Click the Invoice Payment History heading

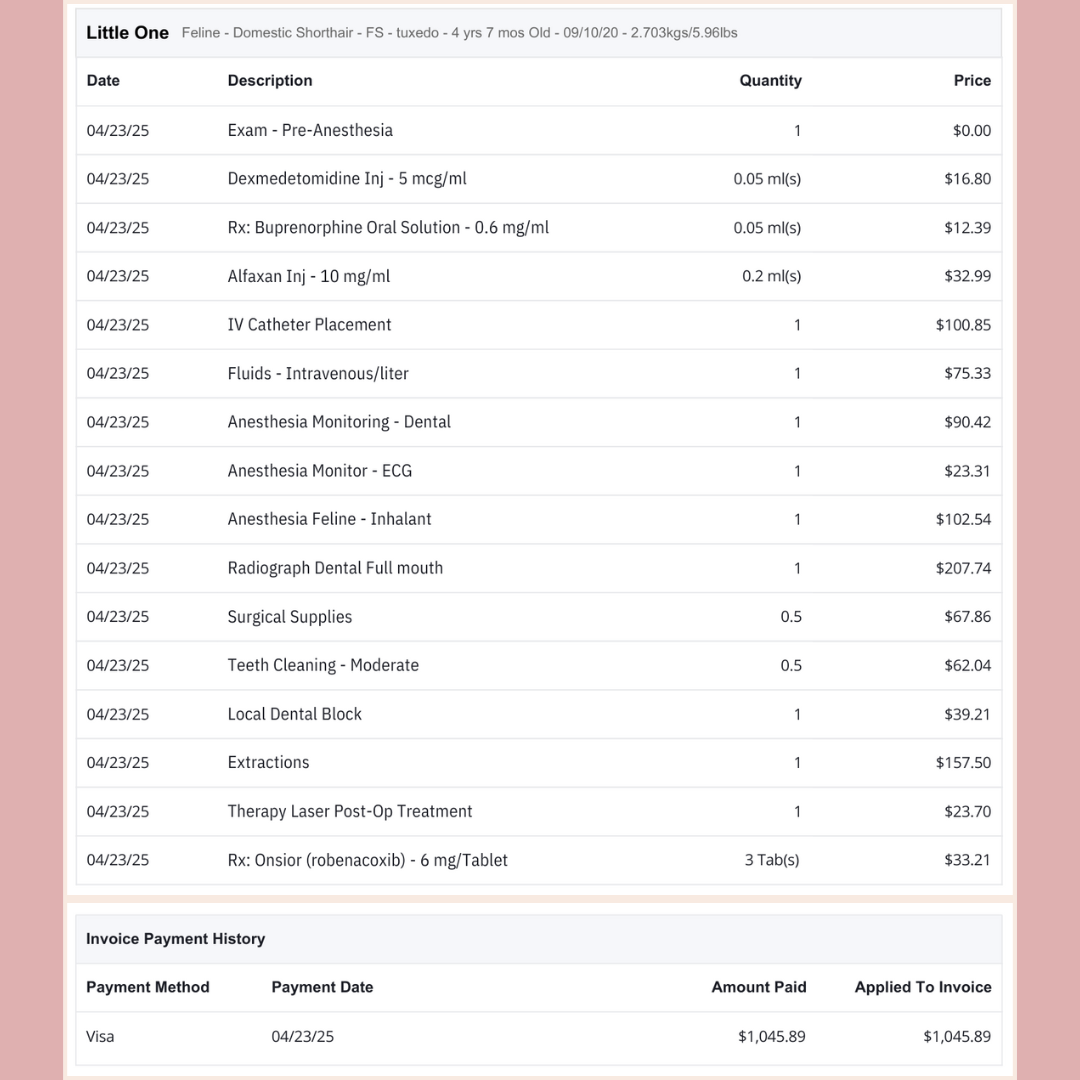tap(175, 939)
